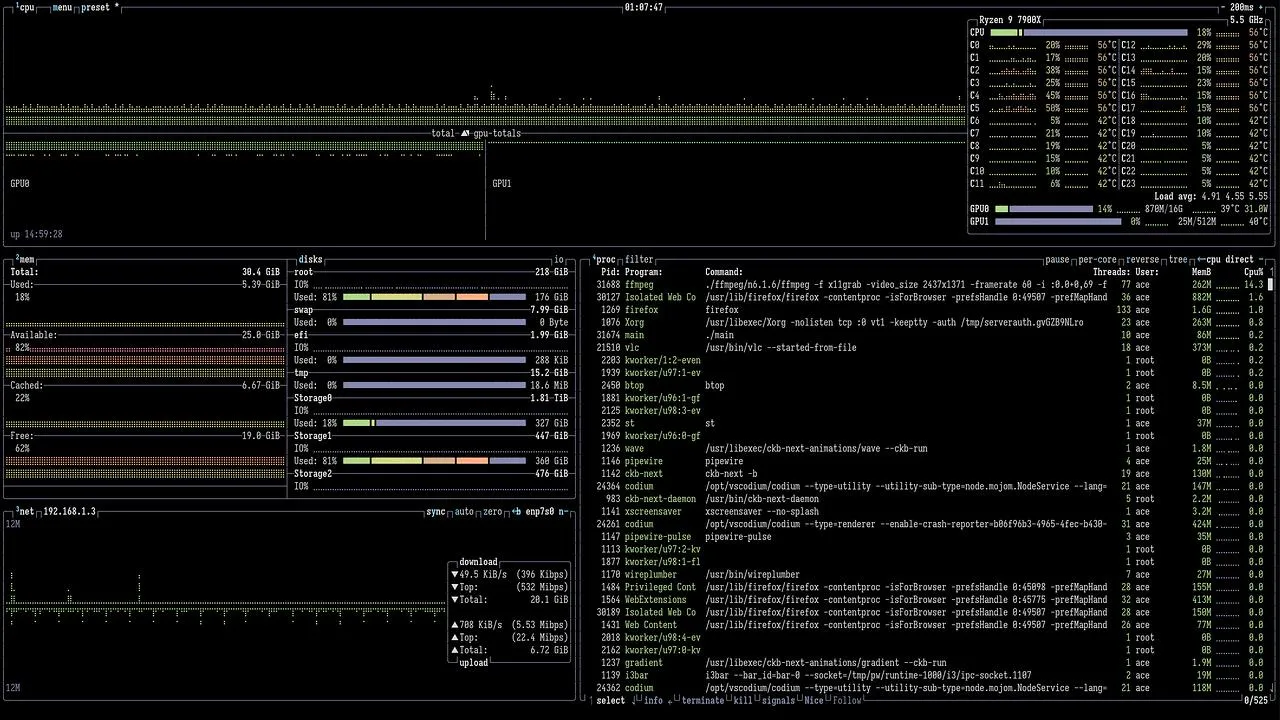Select the xscreensaver process row

coord(929,511)
